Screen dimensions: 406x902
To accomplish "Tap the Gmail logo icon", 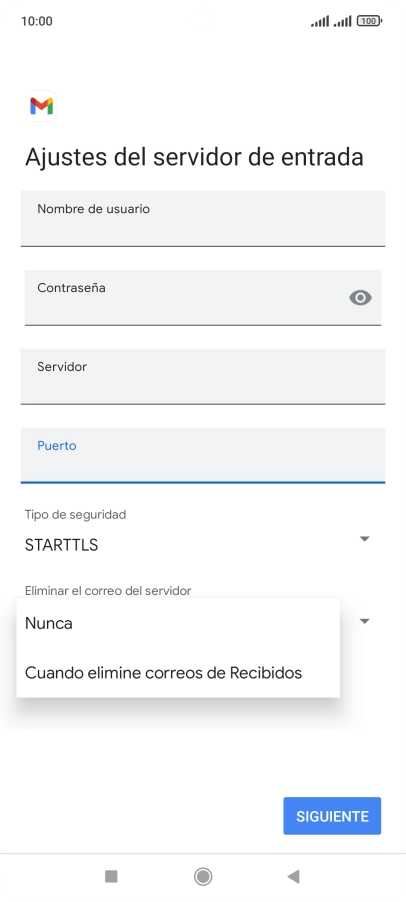I will 41,106.
